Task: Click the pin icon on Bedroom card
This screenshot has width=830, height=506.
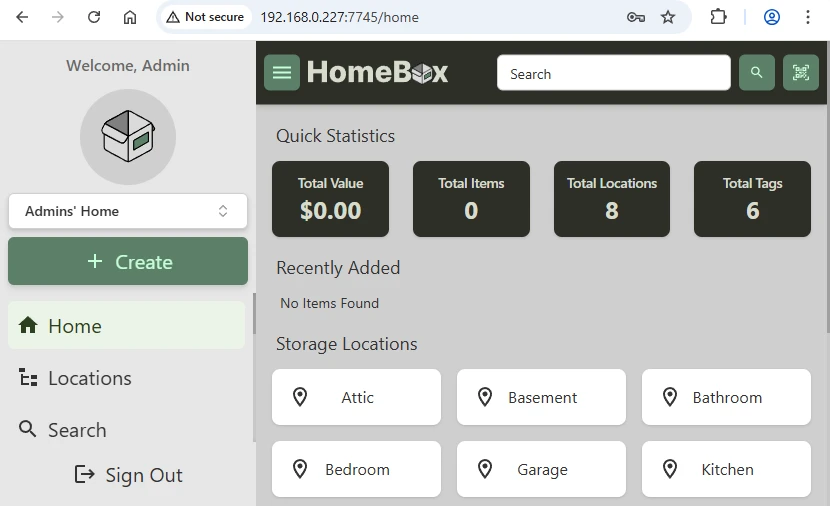Action: click(300, 469)
